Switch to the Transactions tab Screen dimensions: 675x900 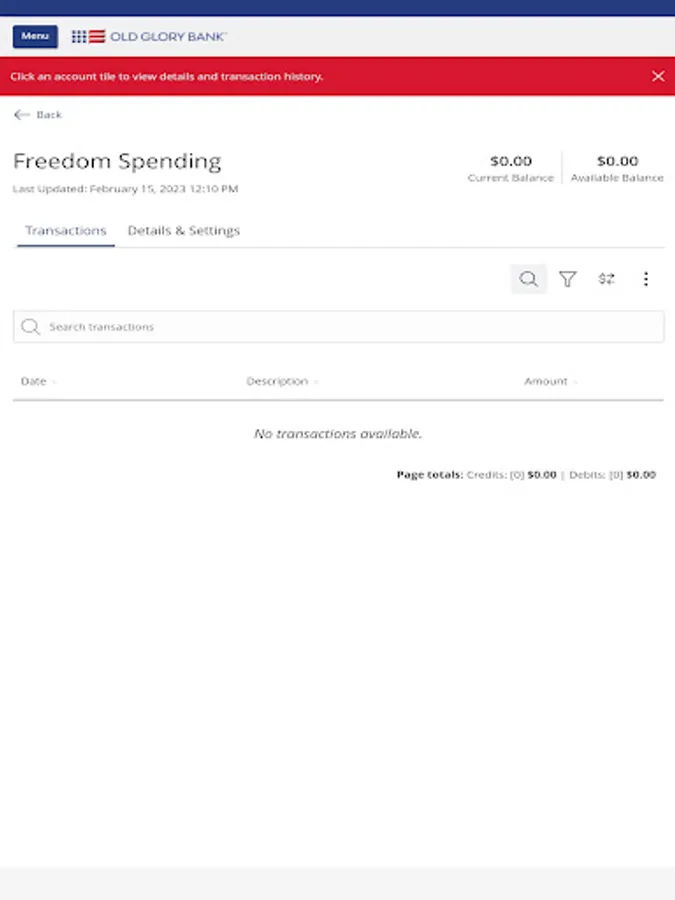pos(66,231)
